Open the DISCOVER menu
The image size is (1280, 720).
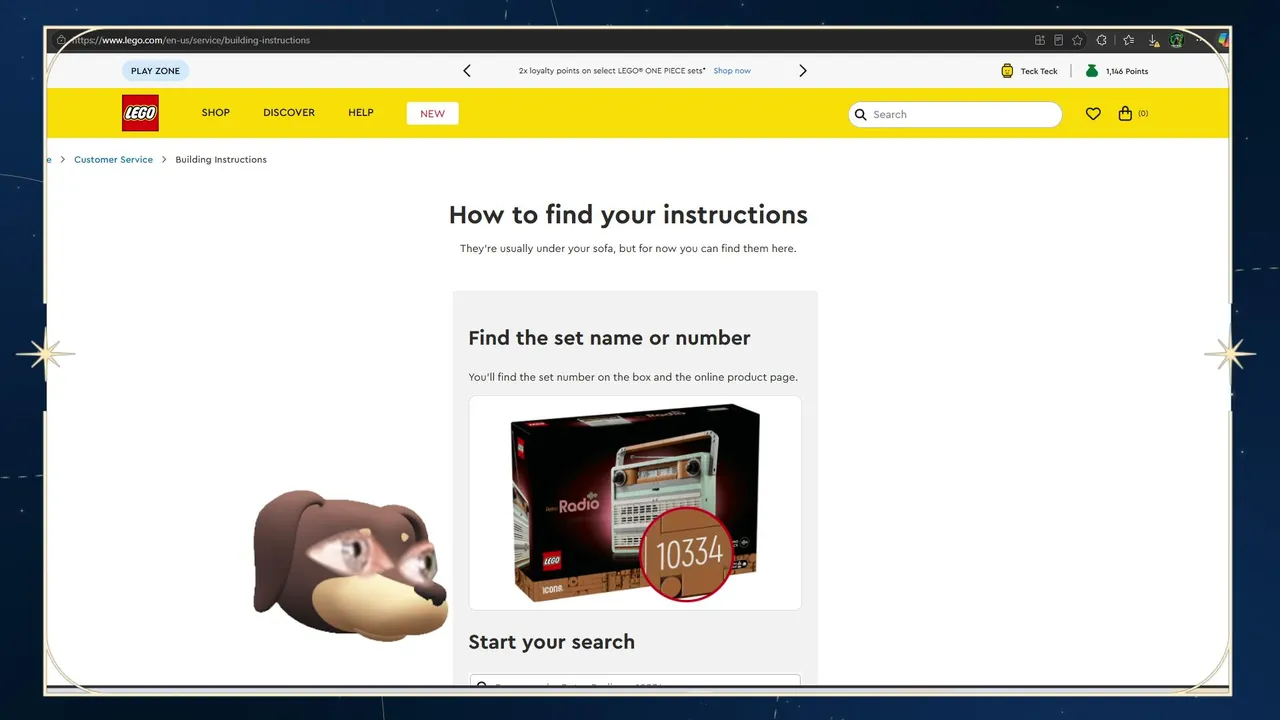[x=289, y=113]
